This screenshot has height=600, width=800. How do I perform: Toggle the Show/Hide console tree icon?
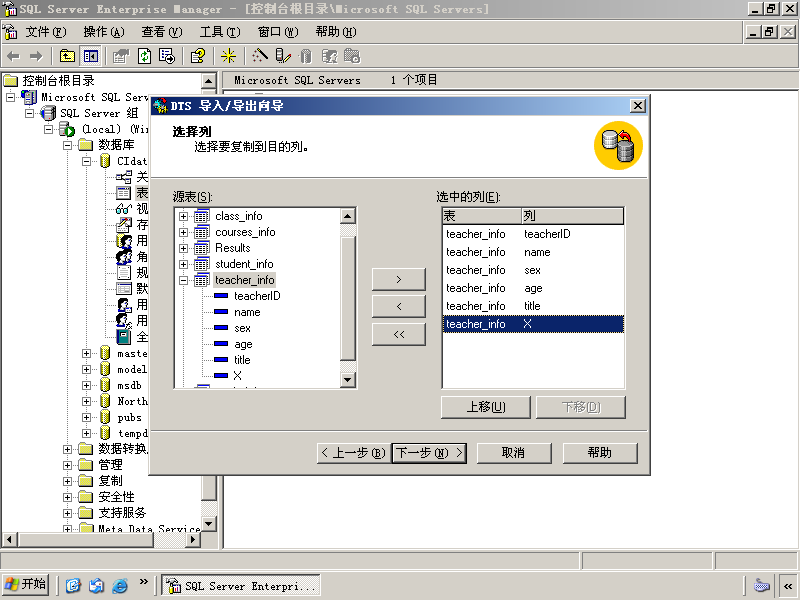tap(91, 56)
